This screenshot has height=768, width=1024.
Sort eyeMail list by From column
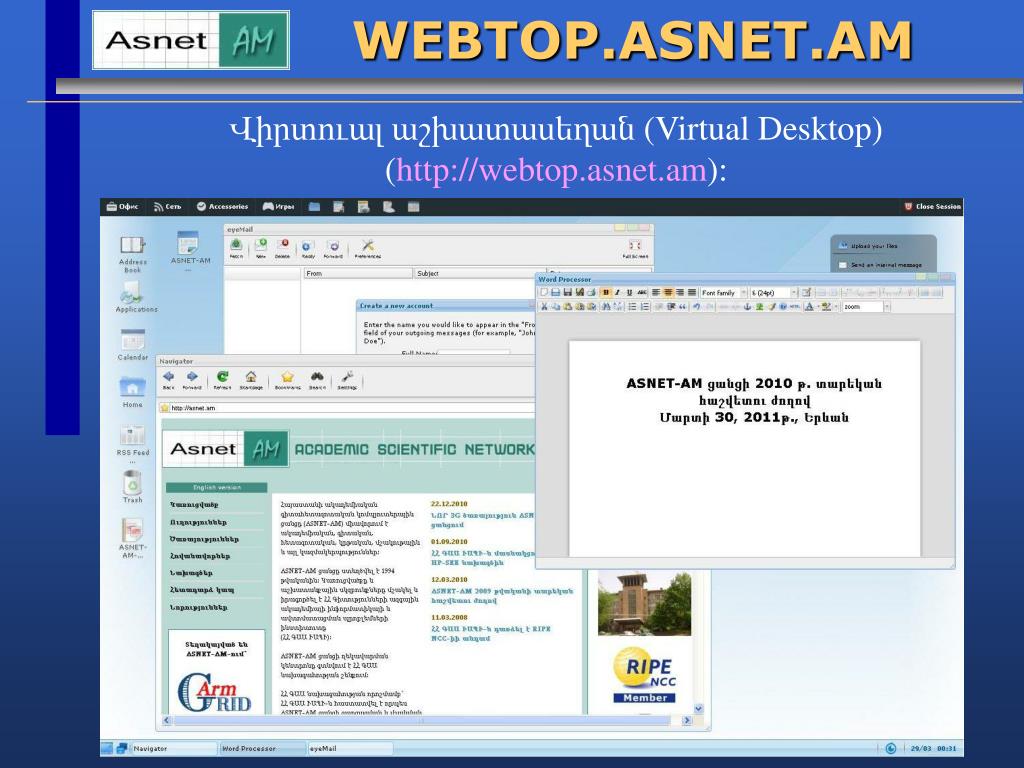point(358,274)
